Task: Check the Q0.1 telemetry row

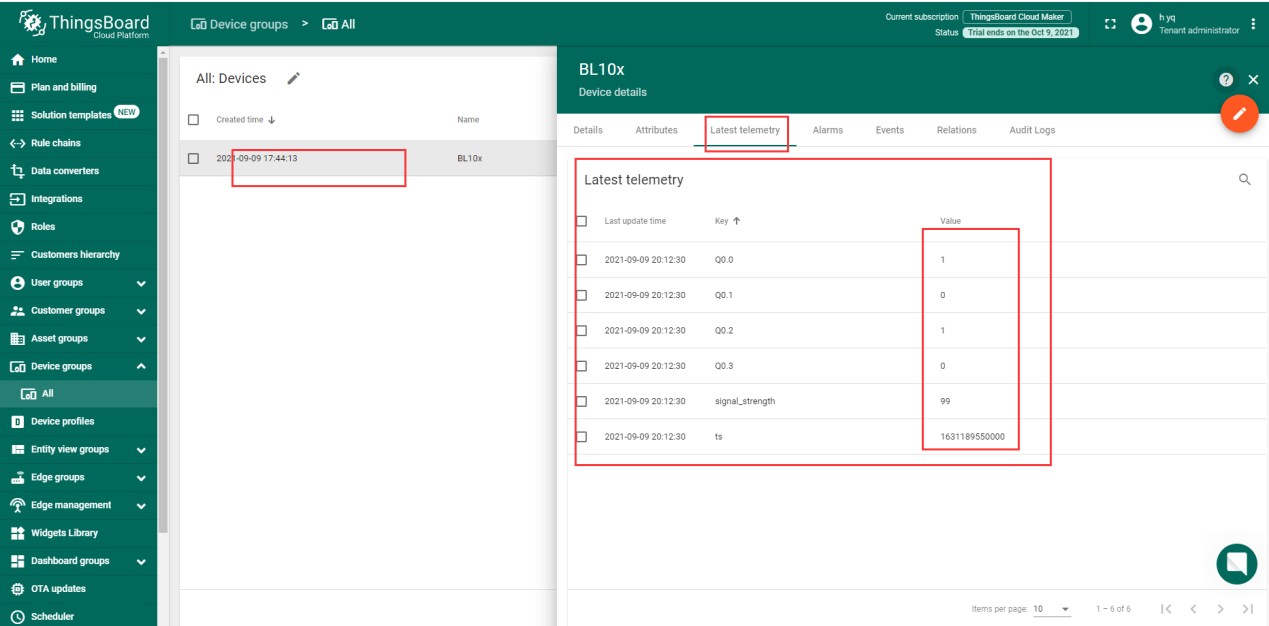Action: tap(581, 295)
